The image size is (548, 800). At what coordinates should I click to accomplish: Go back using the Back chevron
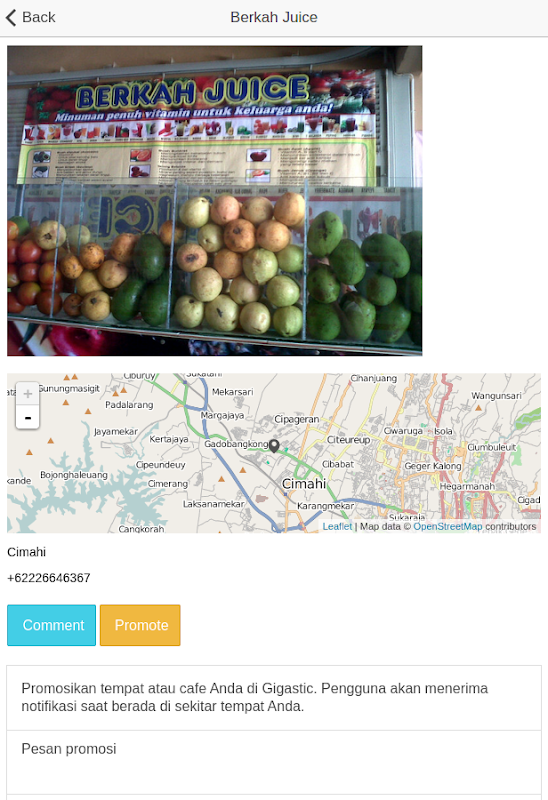(11, 17)
